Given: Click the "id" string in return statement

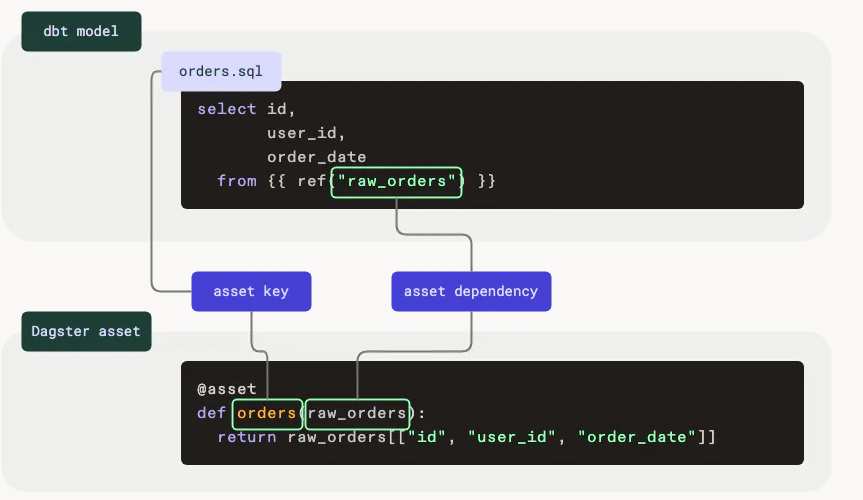Looking at the screenshot, I should click(x=431, y=437).
